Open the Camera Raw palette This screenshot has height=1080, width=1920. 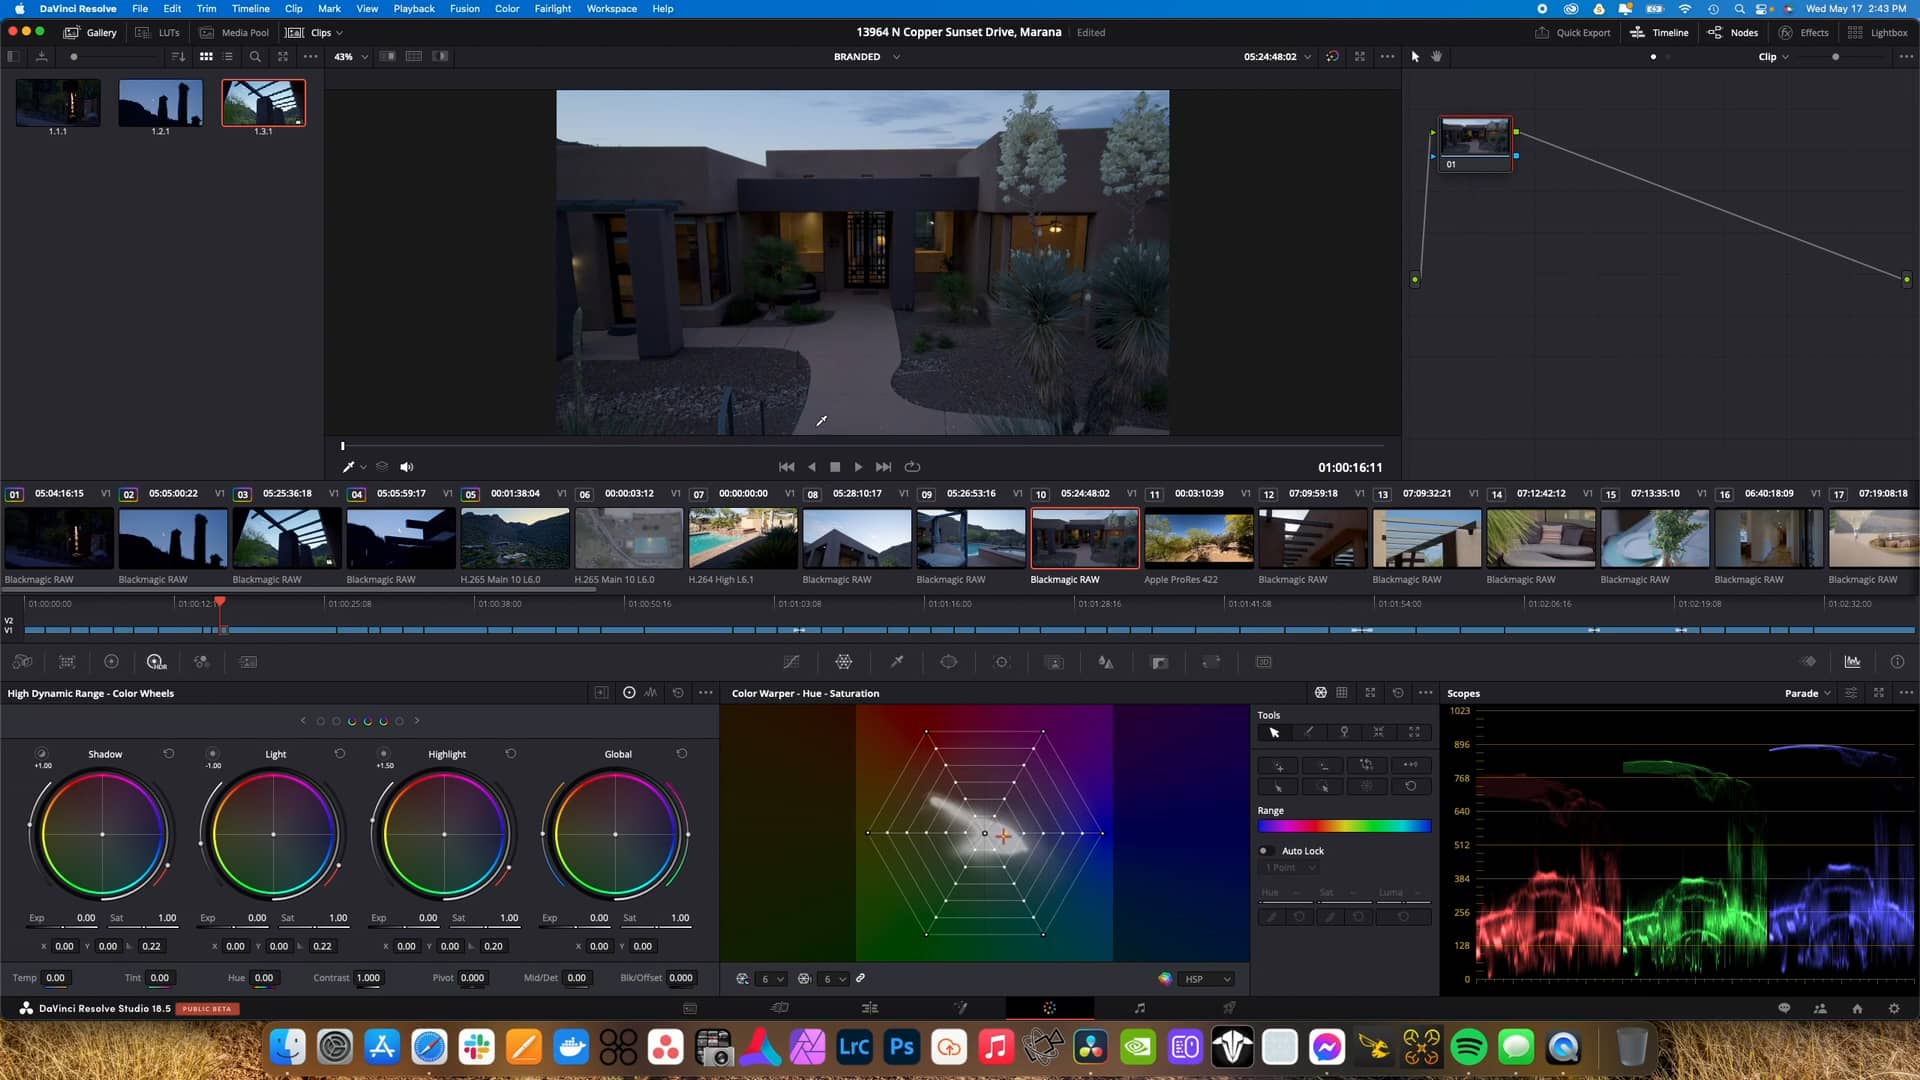22,661
